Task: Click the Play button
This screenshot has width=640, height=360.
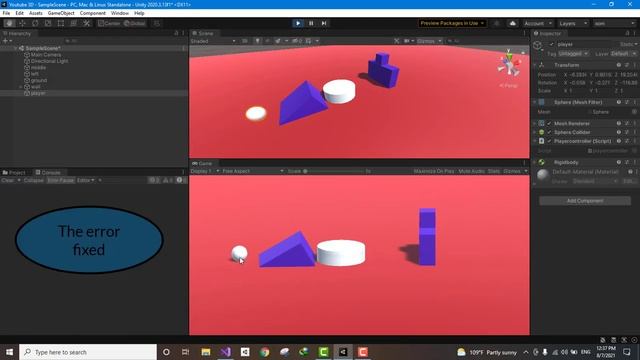Action: tap(298, 23)
